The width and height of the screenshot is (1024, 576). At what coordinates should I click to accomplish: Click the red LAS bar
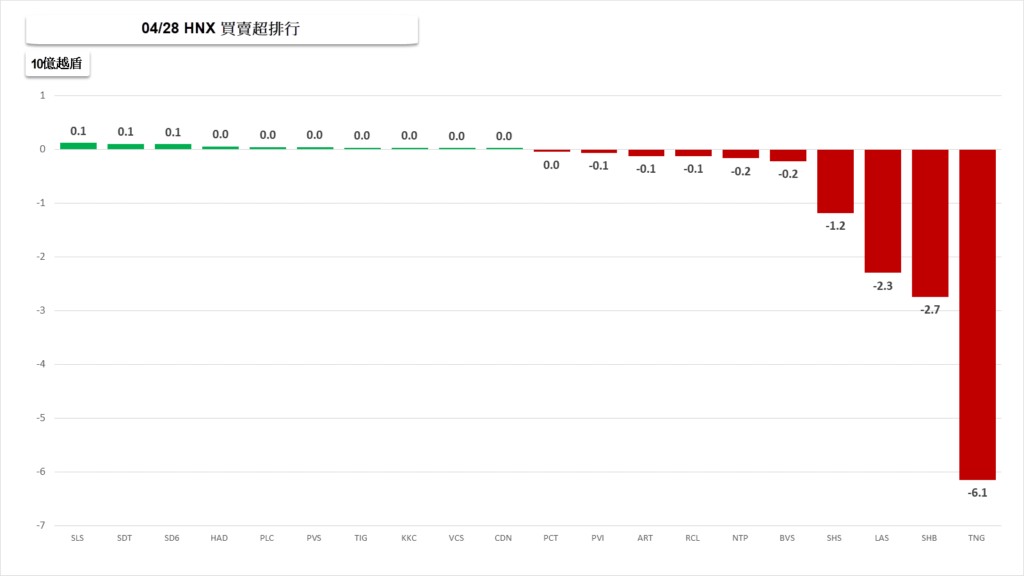[883, 211]
